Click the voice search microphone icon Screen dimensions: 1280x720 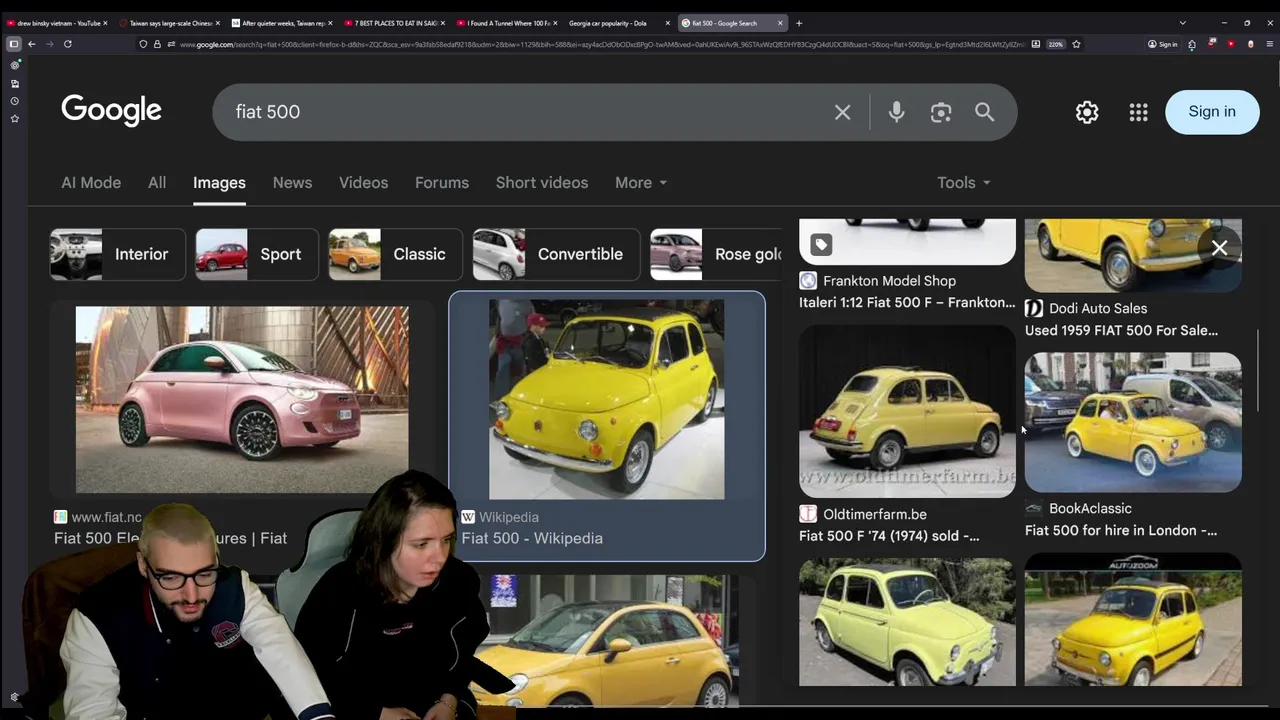(896, 112)
